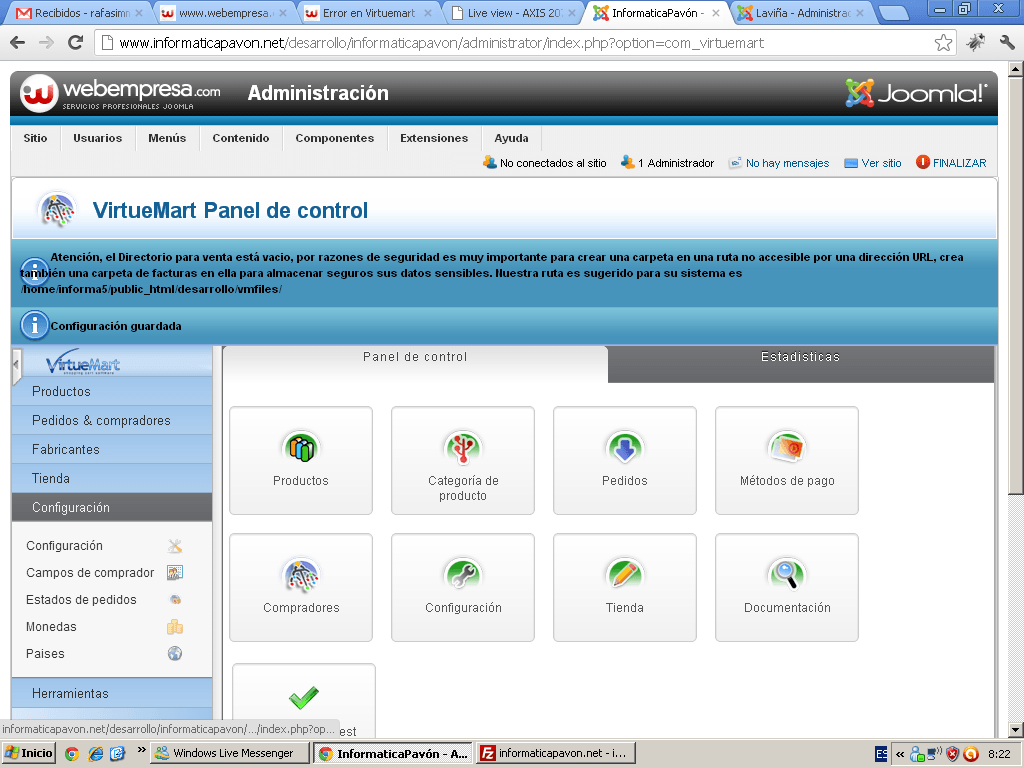Reload the page with refresh icon
Viewport: 1024px width, 768px height.
pyautogui.click(x=76, y=43)
